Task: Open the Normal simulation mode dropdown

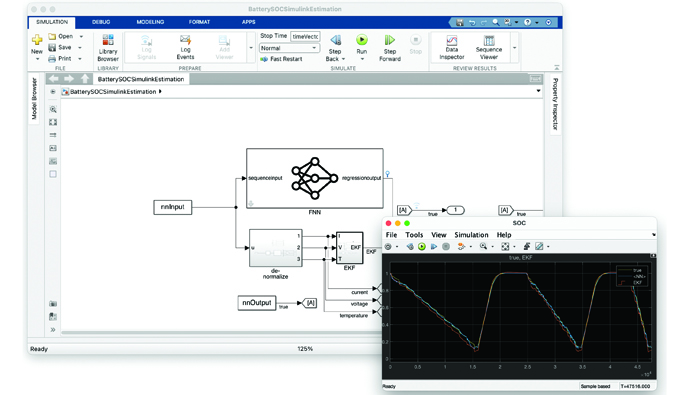Action: (x=289, y=48)
